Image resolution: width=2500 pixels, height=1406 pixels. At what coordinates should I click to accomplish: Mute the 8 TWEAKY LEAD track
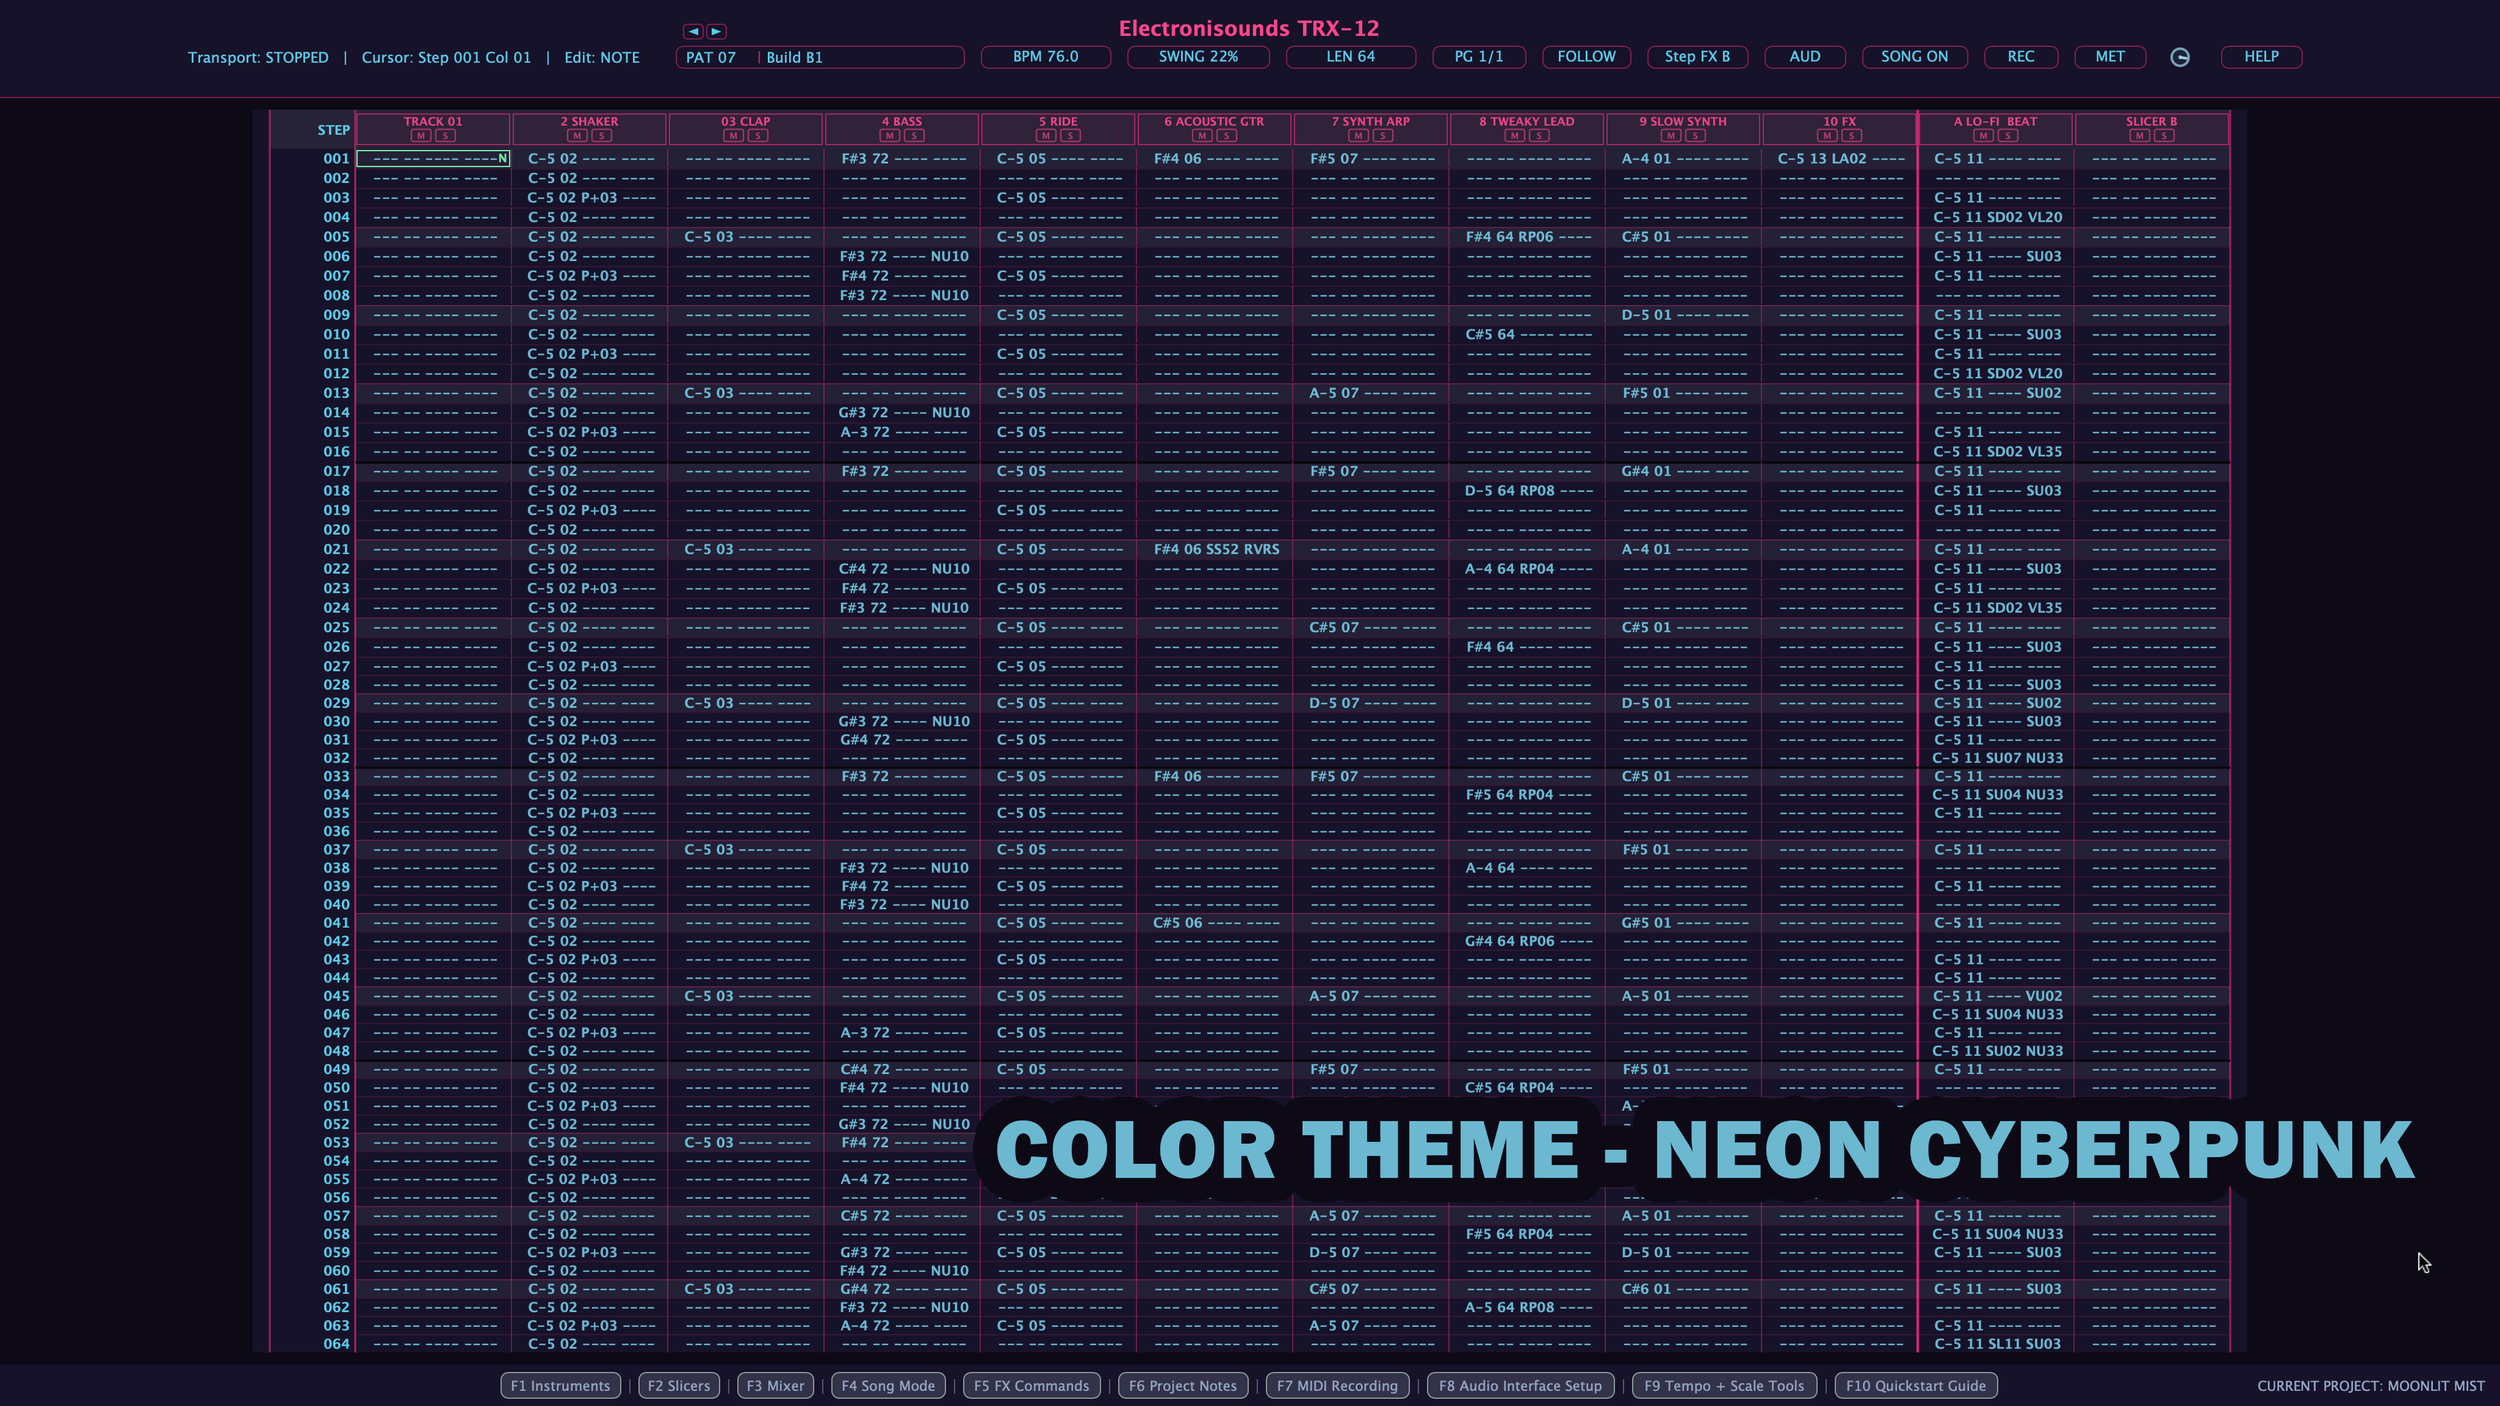pos(1514,136)
